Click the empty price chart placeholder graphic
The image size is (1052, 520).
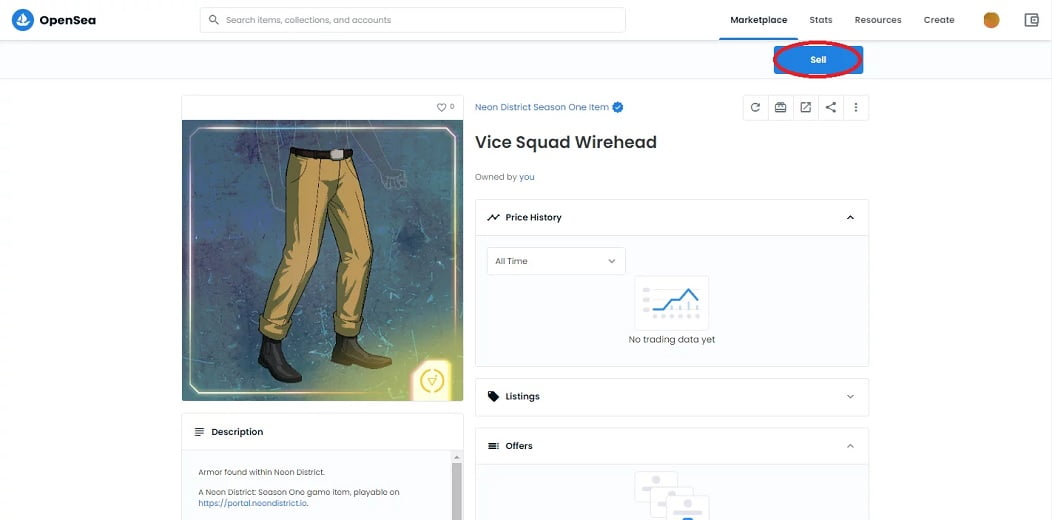(672, 303)
